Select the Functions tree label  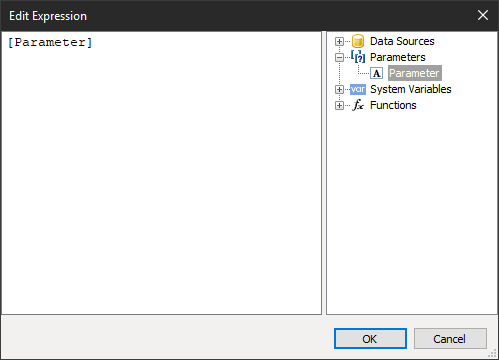393,105
